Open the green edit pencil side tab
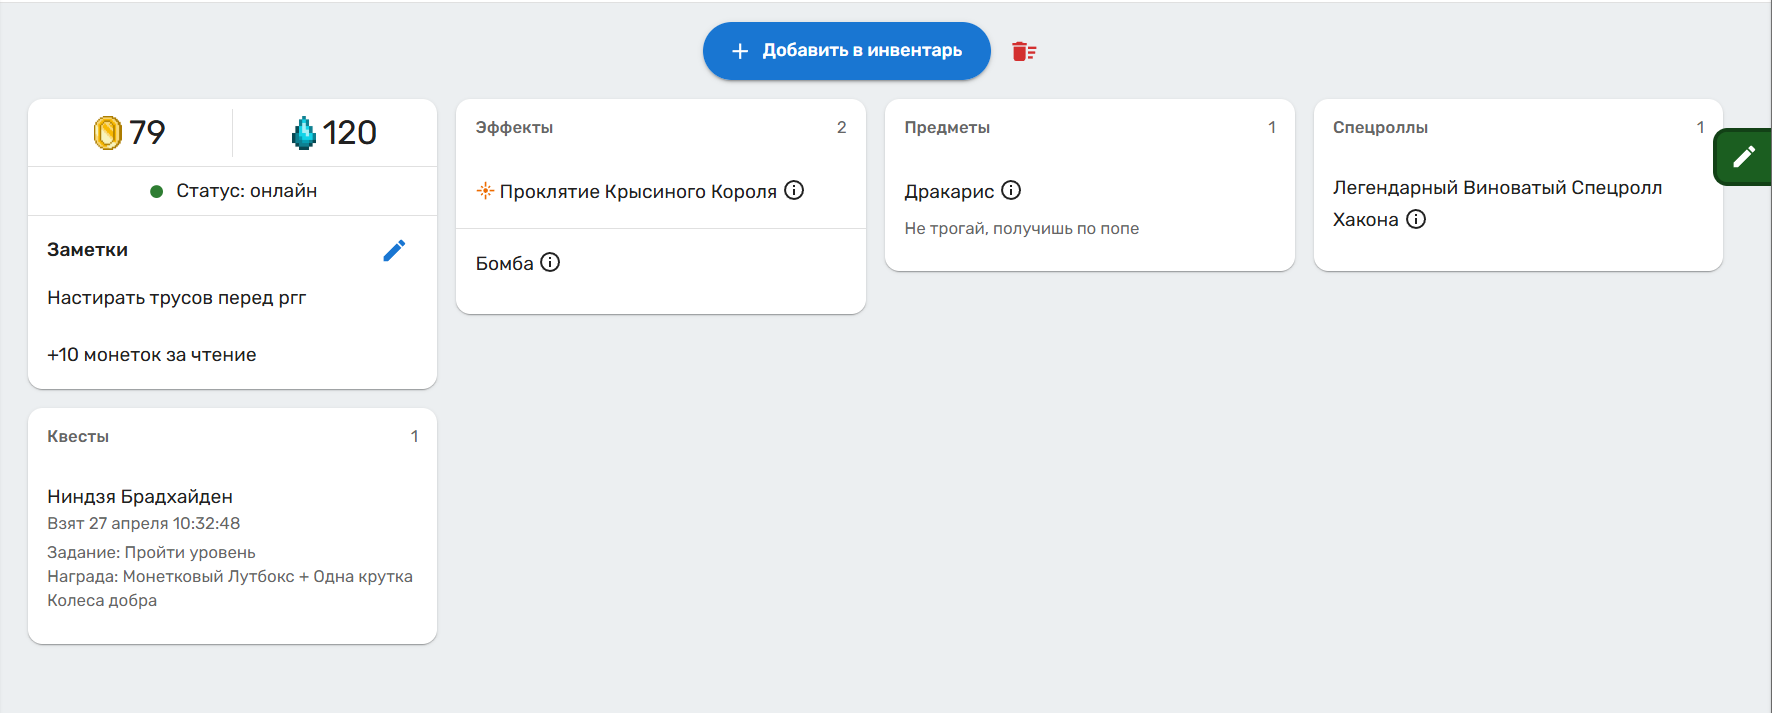 pyautogui.click(x=1744, y=157)
